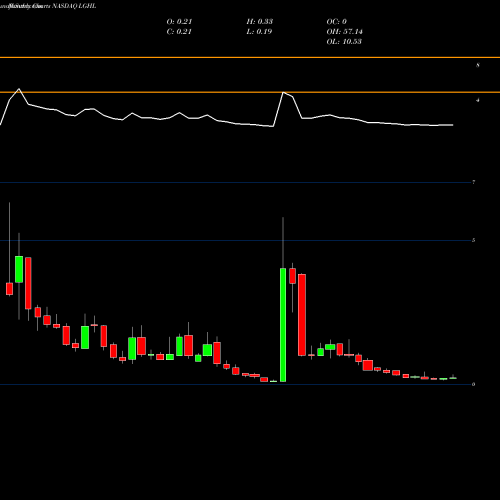
Task: Click the axis label 8 near top
Action: [x=478, y=65]
